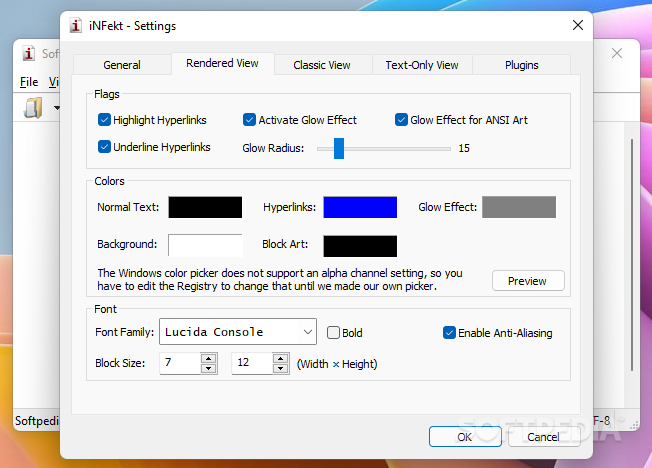Click the folder open icon in background window
Screen dimensions: 652x468
(33, 108)
